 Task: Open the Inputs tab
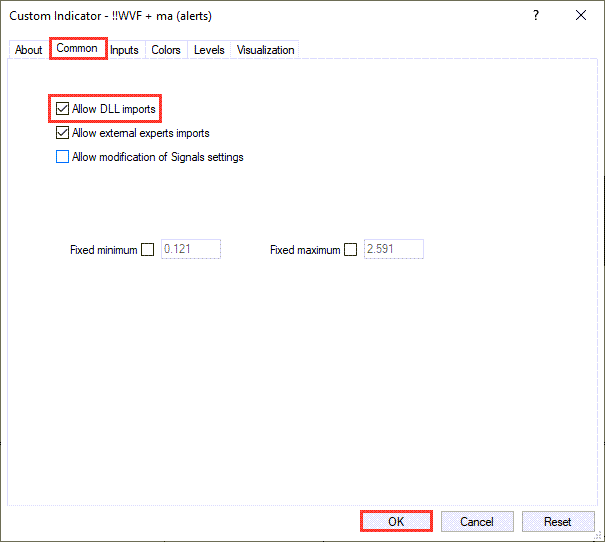(x=124, y=50)
